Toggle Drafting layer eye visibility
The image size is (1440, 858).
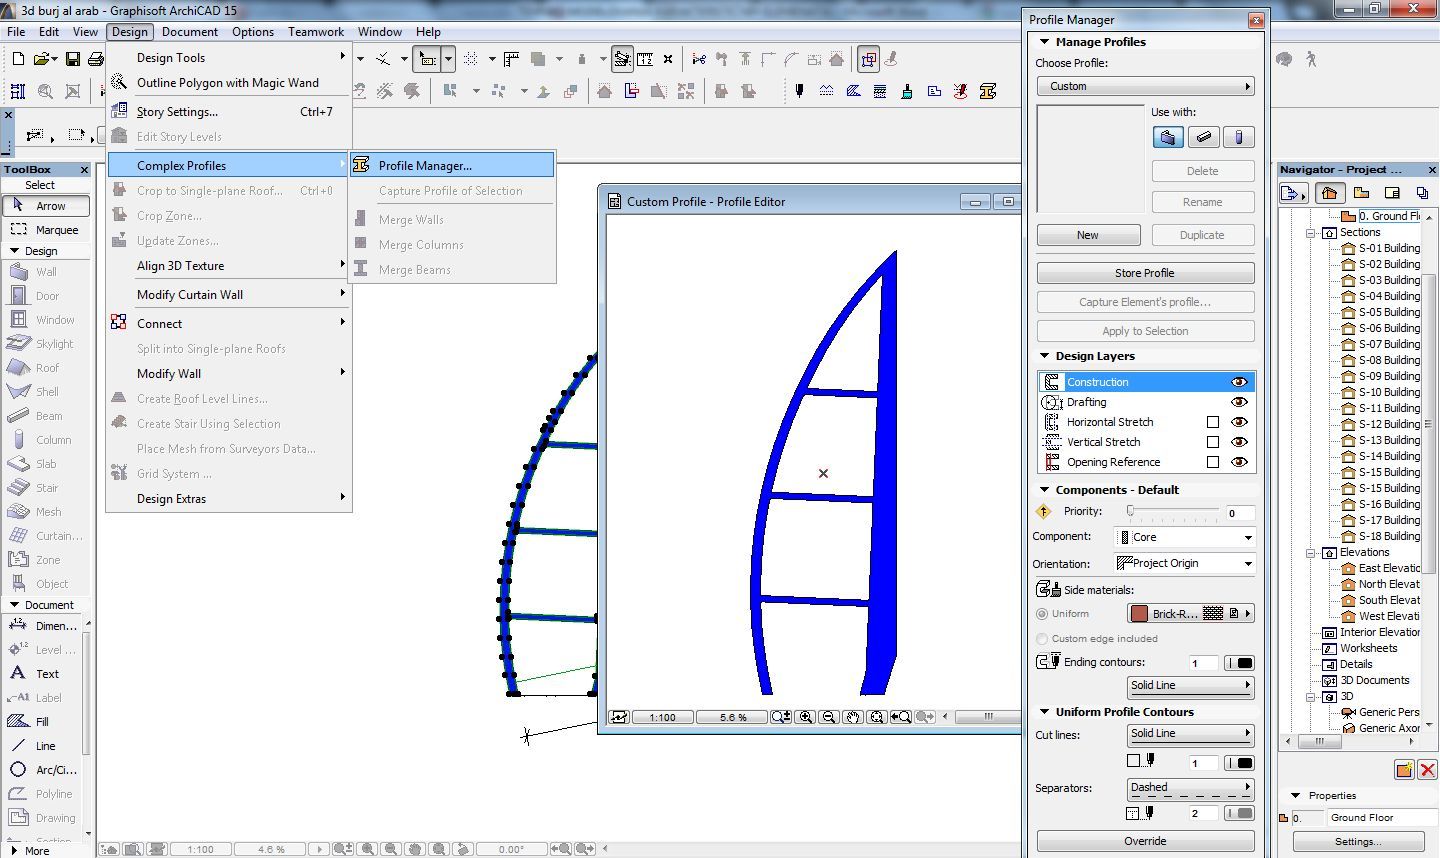(1239, 402)
